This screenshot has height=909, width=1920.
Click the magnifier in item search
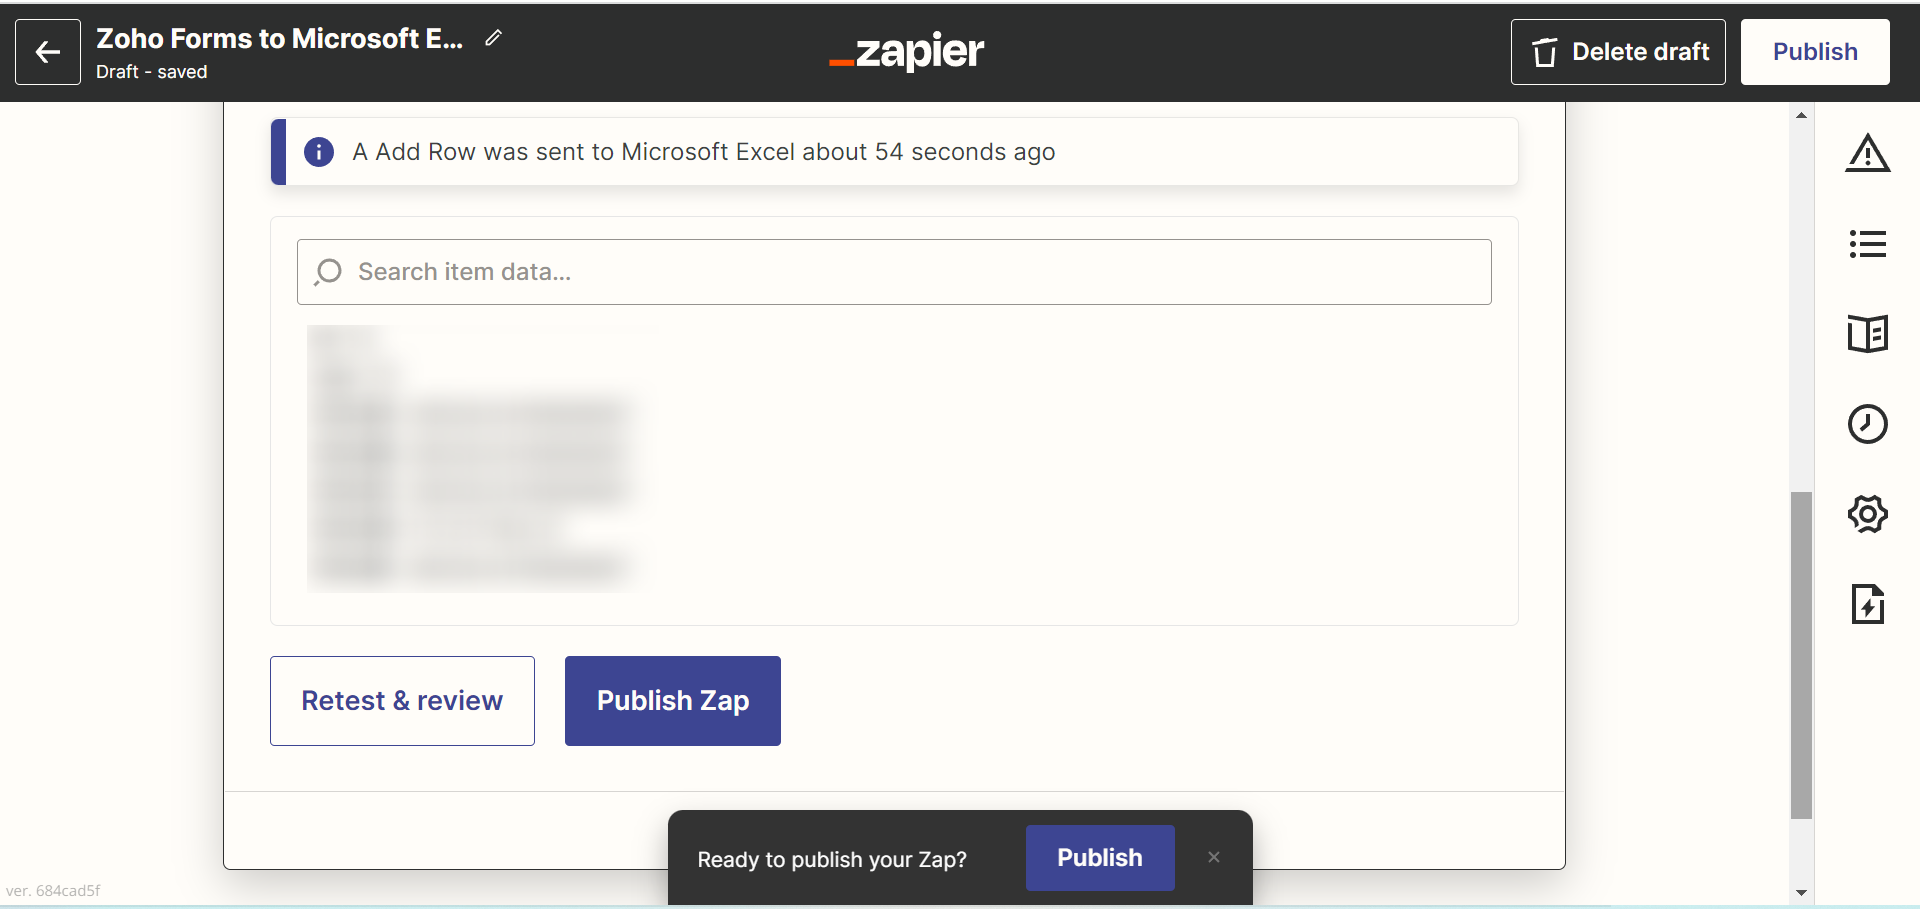[328, 272]
